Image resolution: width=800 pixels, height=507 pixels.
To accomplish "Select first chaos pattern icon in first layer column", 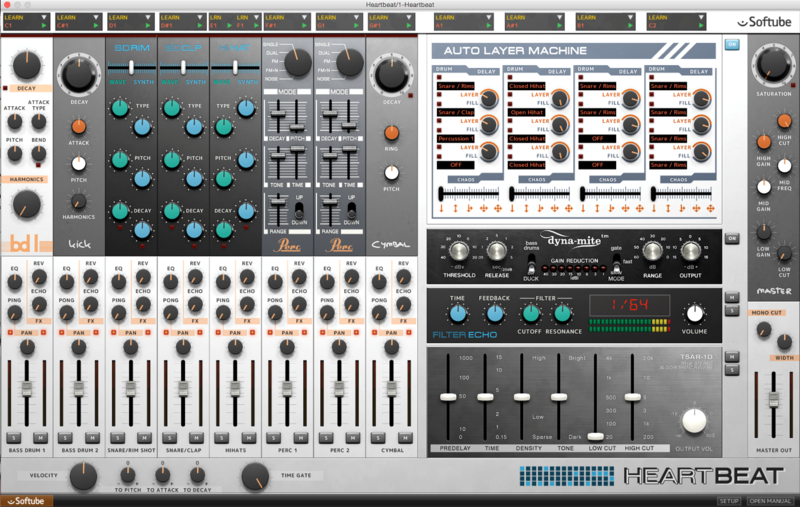I will pyautogui.click(x=441, y=208).
